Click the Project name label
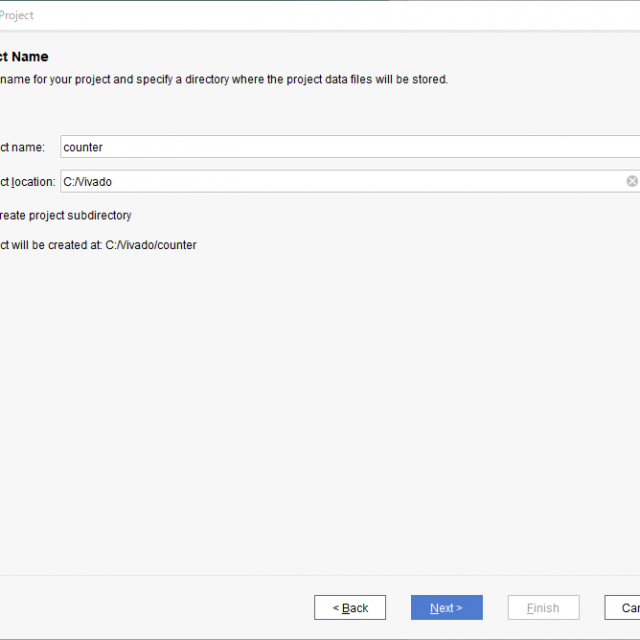This screenshot has height=640, width=640. click(22, 147)
